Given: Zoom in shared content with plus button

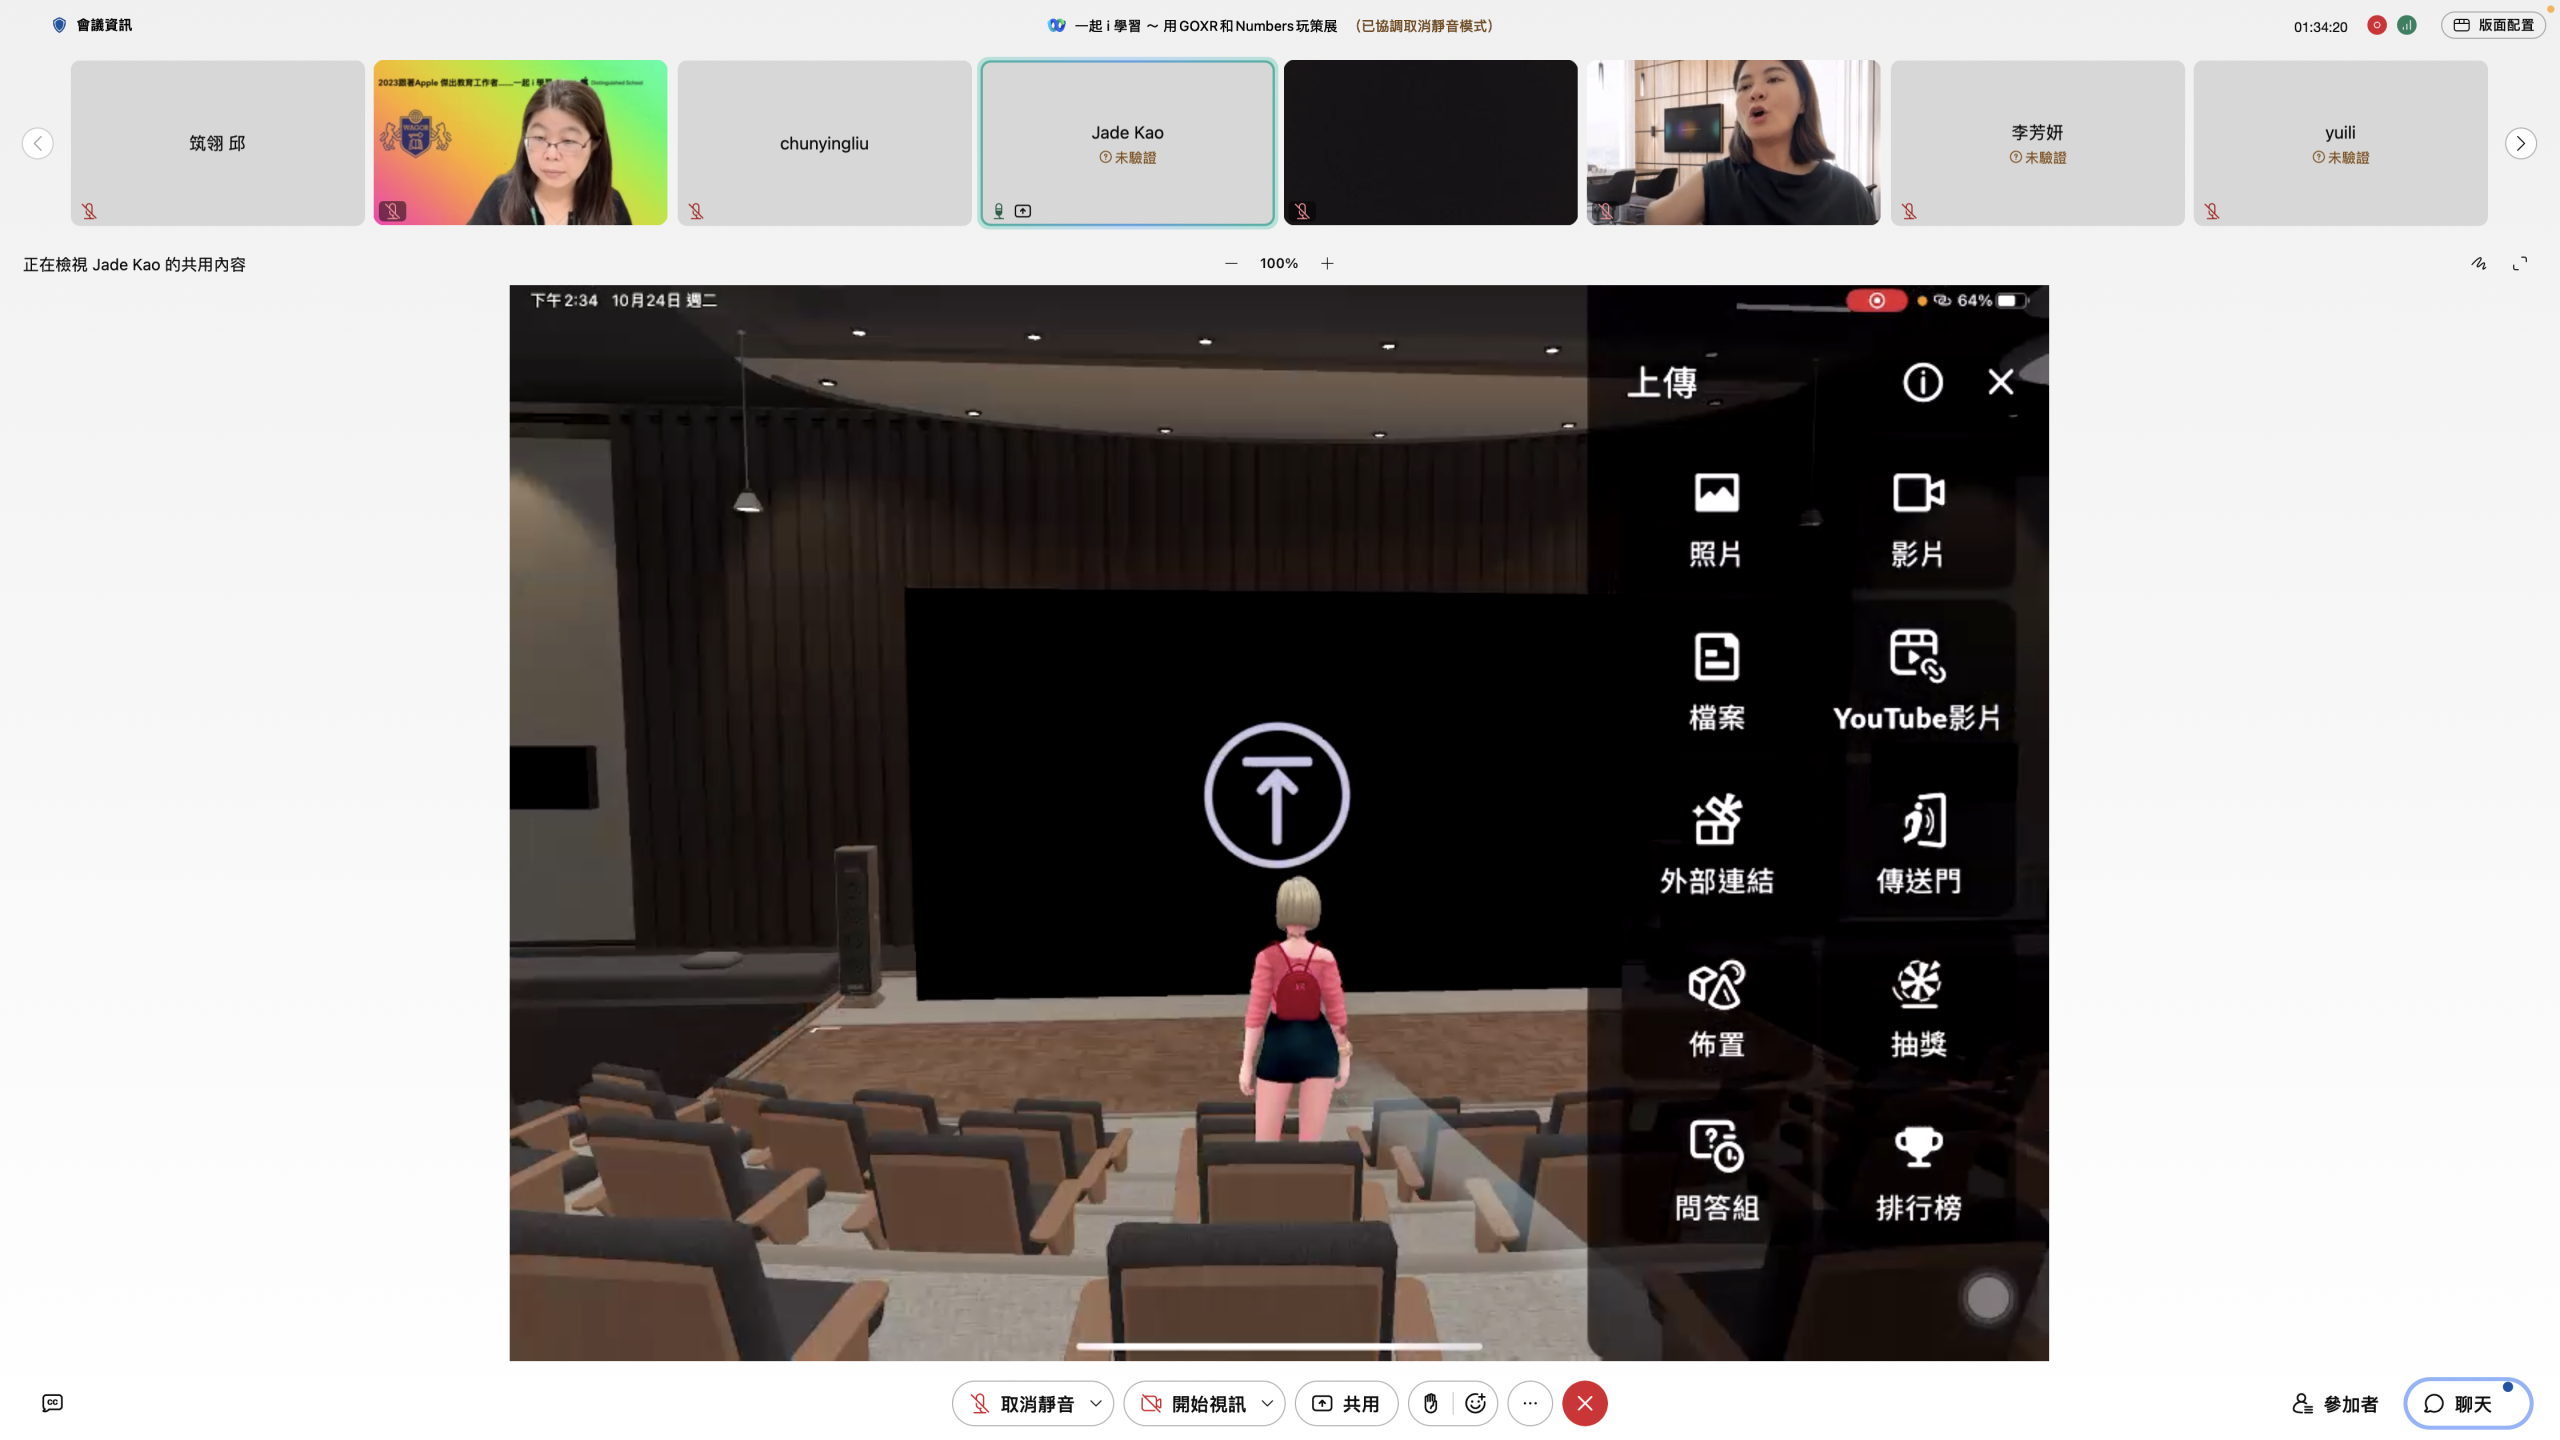Looking at the screenshot, I should pos(1327,263).
